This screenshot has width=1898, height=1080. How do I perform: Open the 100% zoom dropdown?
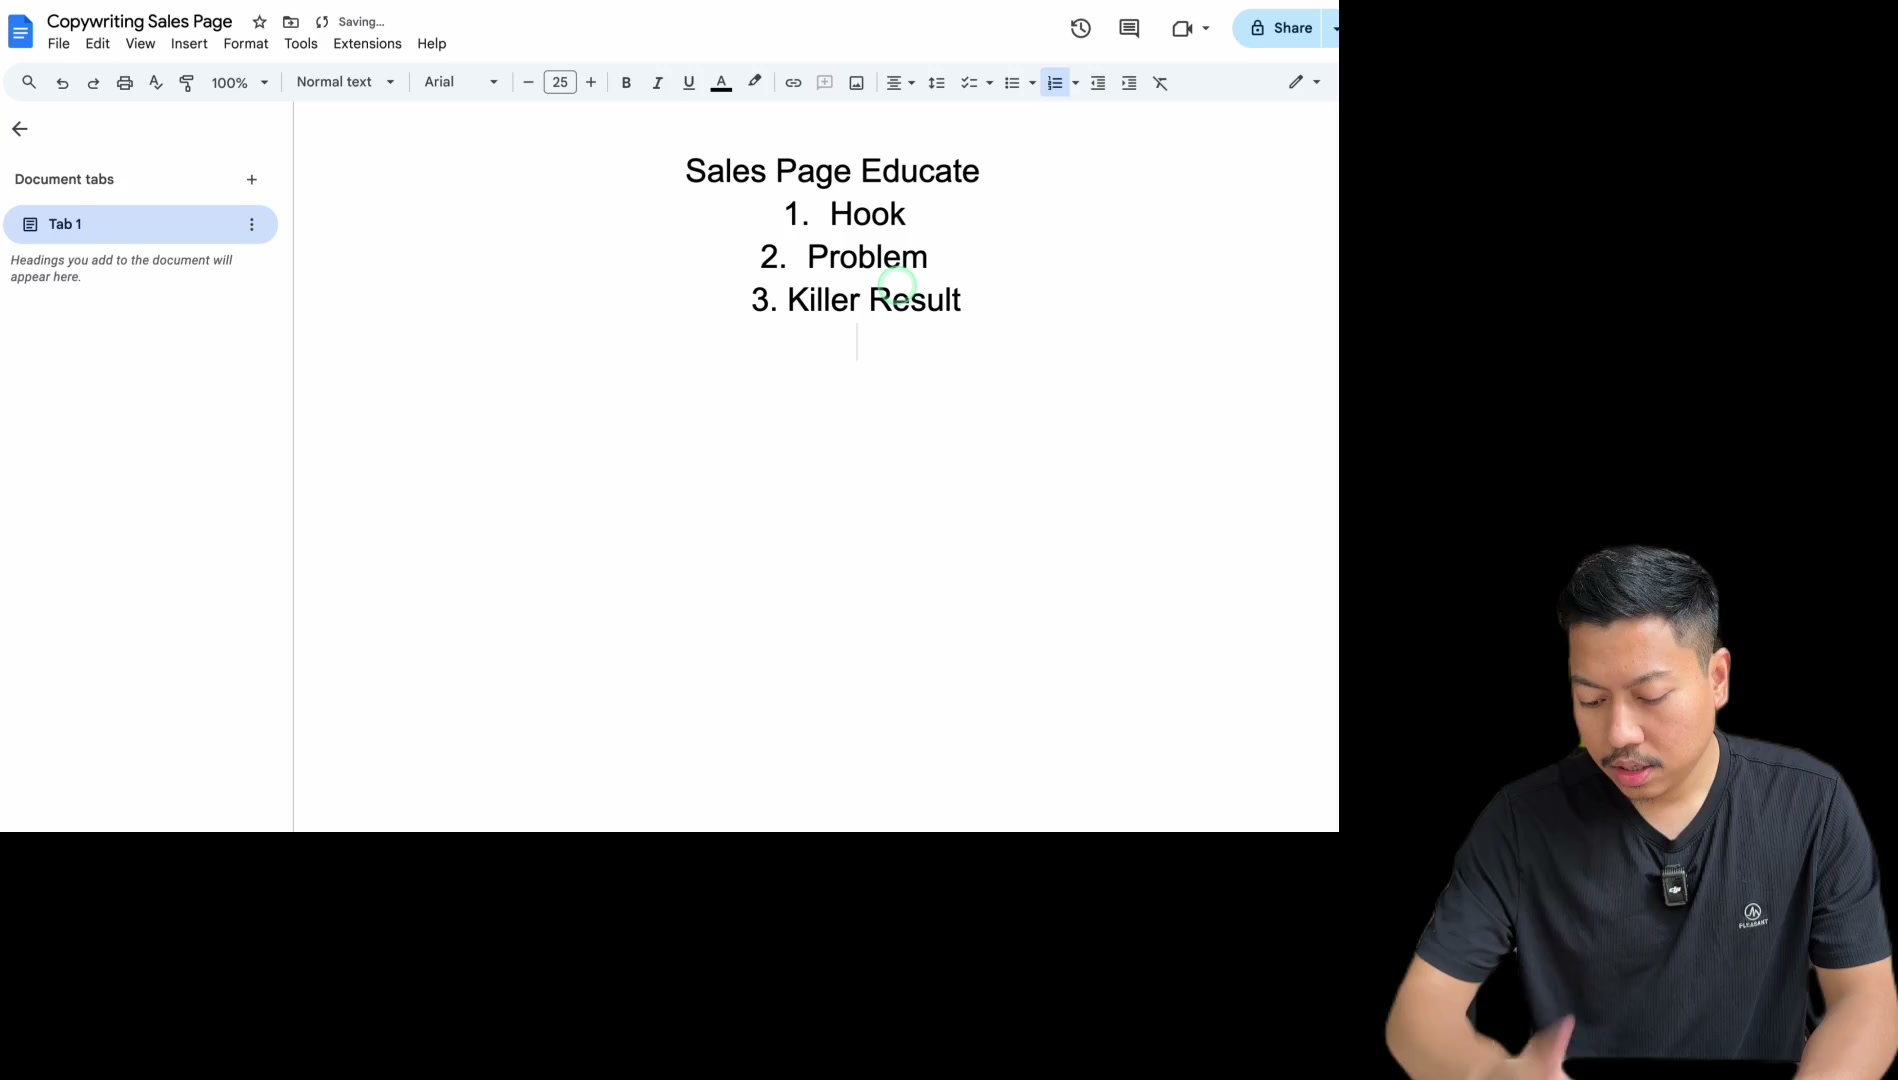[x=240, y=82]
